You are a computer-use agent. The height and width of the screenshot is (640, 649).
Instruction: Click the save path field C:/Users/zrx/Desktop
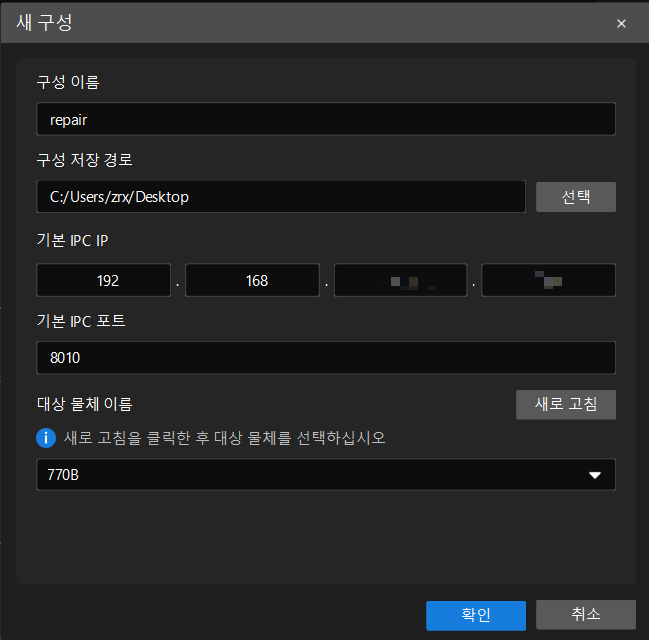(281, 197)
